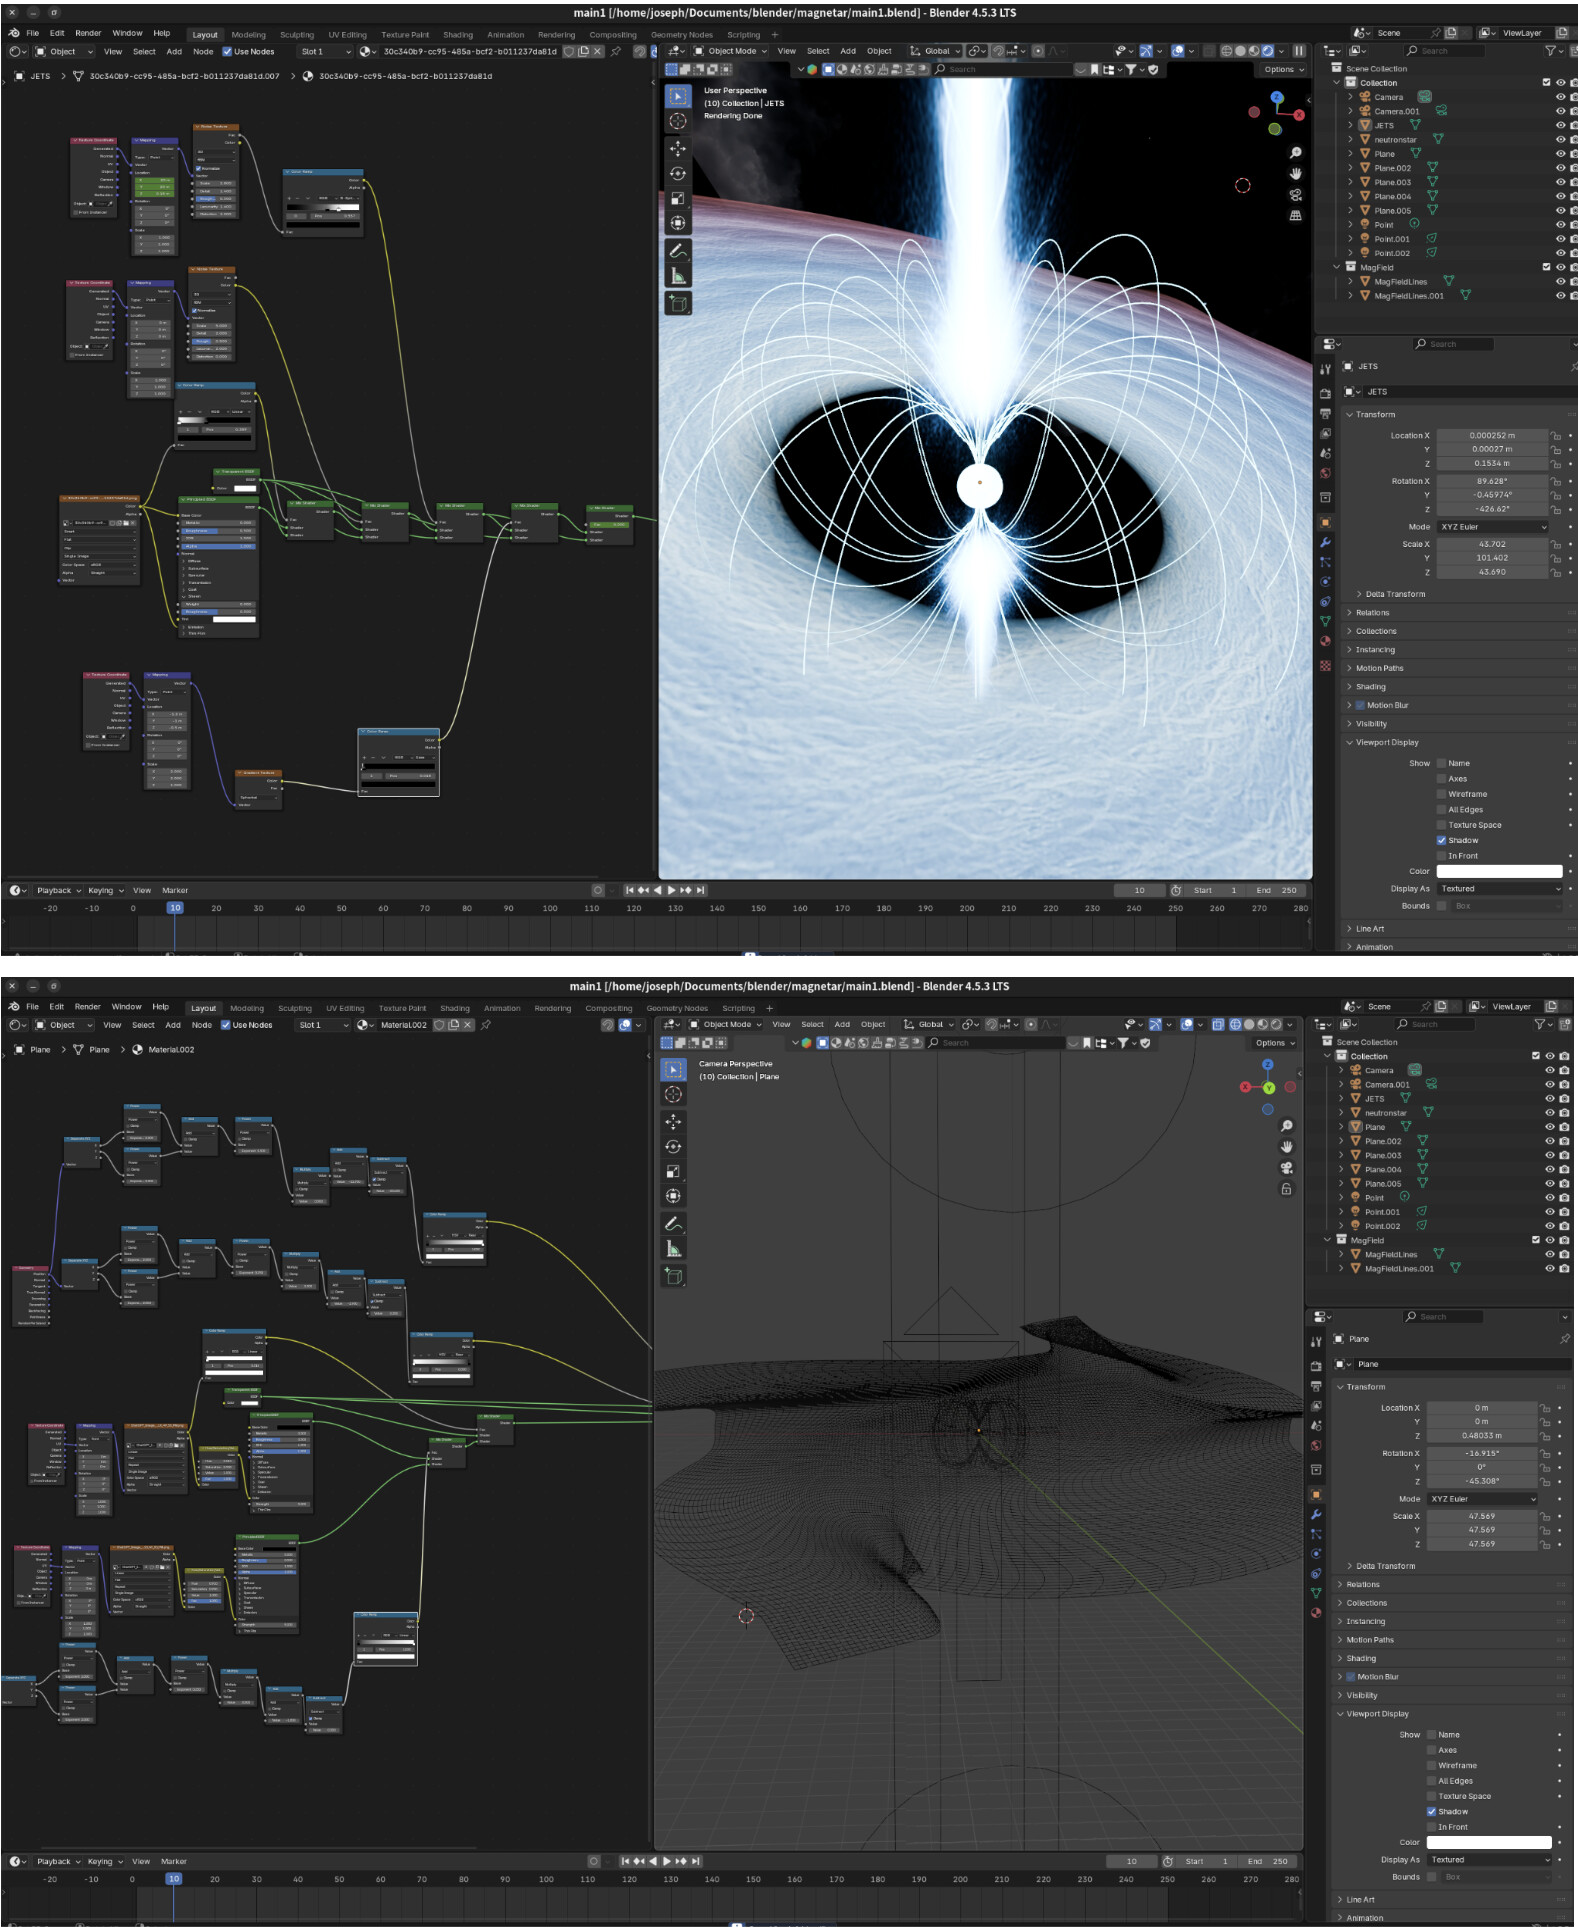Hide neutronstar with its eye icon, upper outliner
Screen dimensions: 1578x1928
[1560, 140]
